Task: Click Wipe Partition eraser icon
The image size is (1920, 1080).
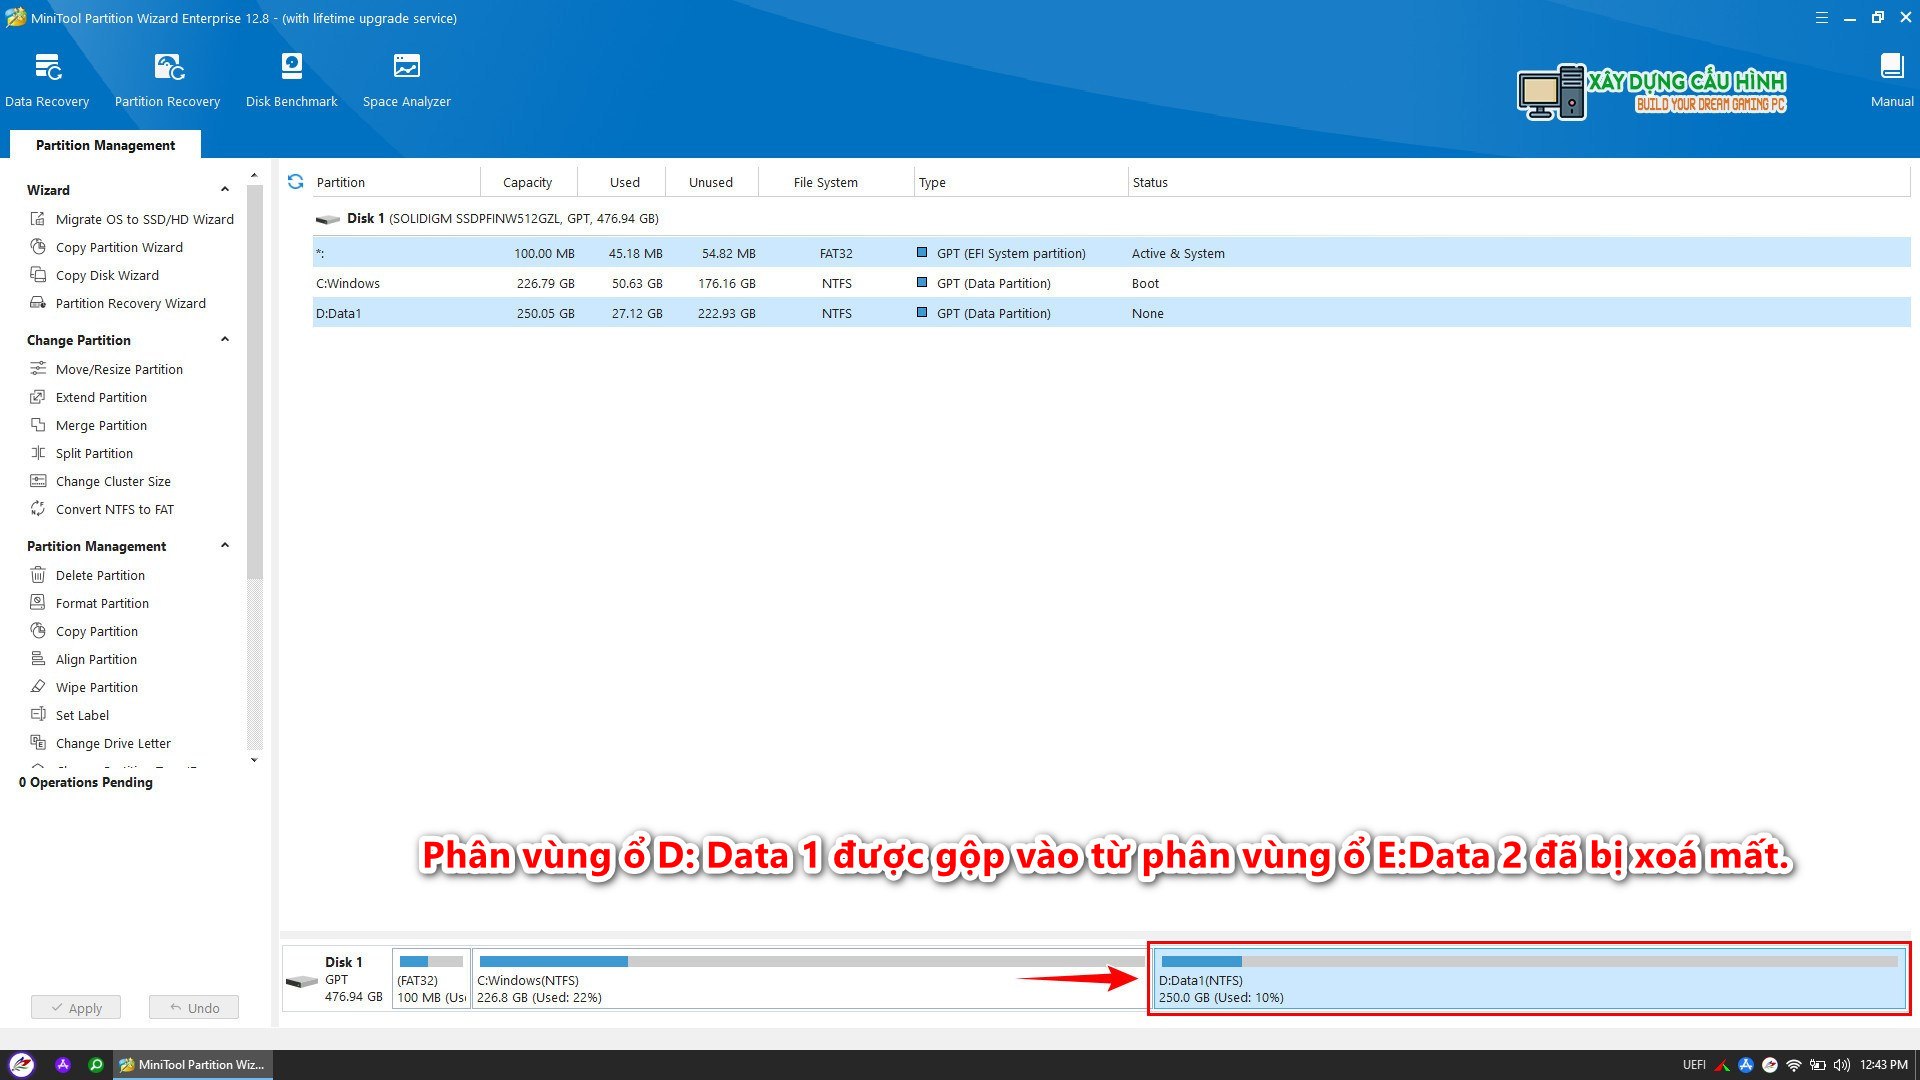Action: click(x=38, y=687)
